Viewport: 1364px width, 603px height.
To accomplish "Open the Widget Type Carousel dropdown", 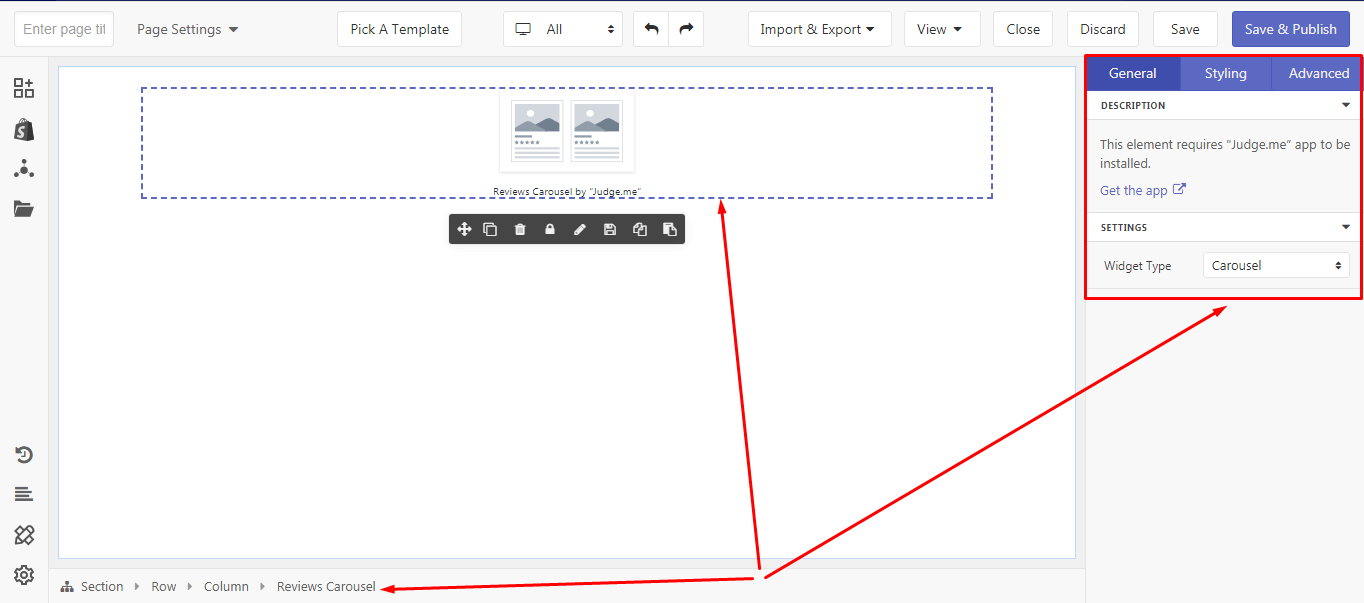I will coord(1276,266).
